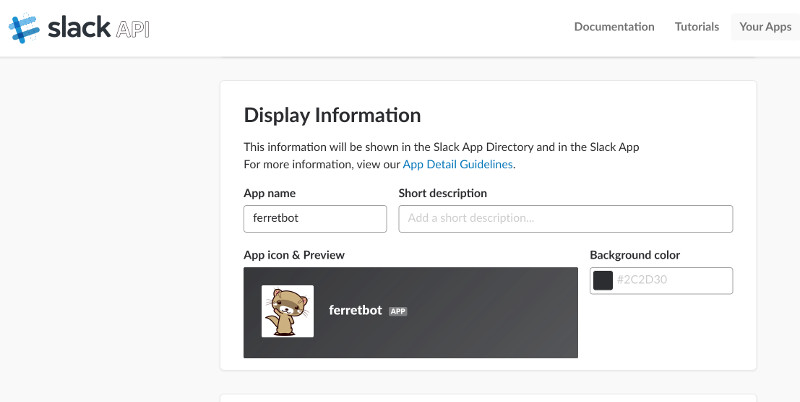
Task: Select the ferret app icon thumbnail
Action: [x=287, y=311]
